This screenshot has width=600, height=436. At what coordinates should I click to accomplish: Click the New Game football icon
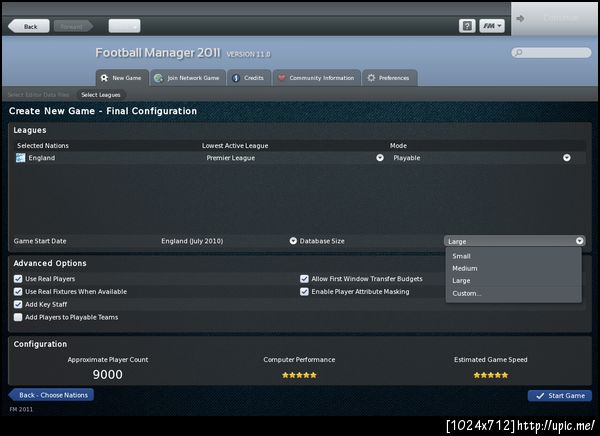tap(104, 78)
